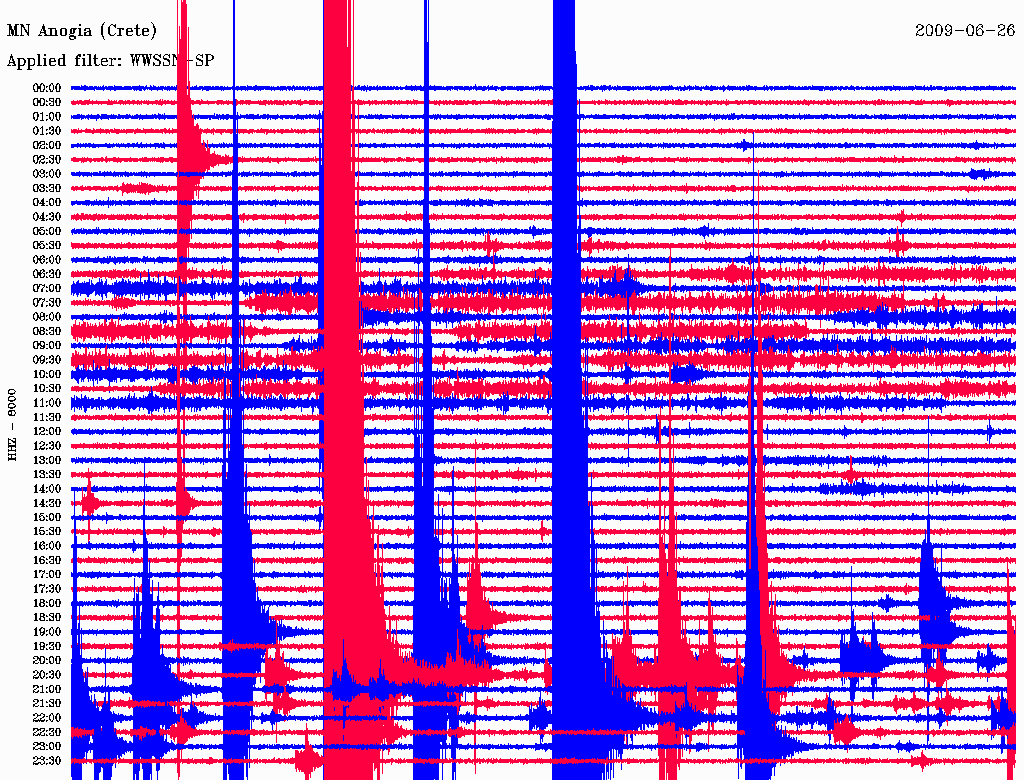
Task: Select the 02:30 time label
Action: point(47,159)
